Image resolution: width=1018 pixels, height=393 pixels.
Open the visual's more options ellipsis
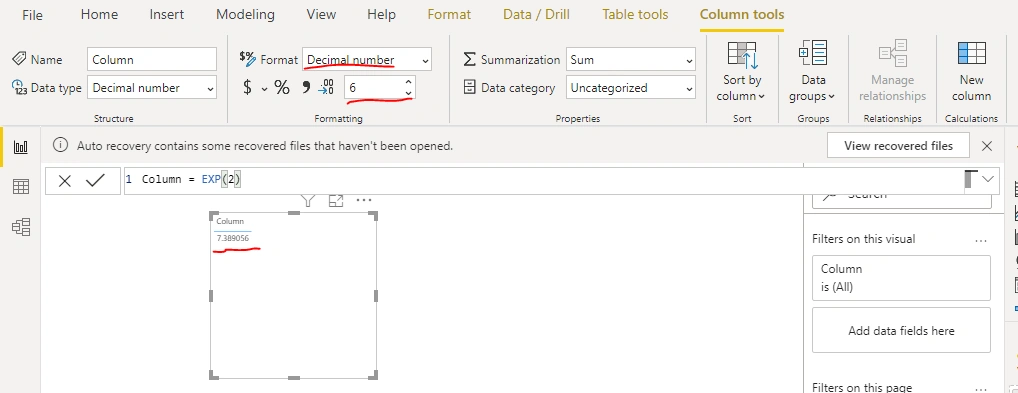click(x=364, y=200)
